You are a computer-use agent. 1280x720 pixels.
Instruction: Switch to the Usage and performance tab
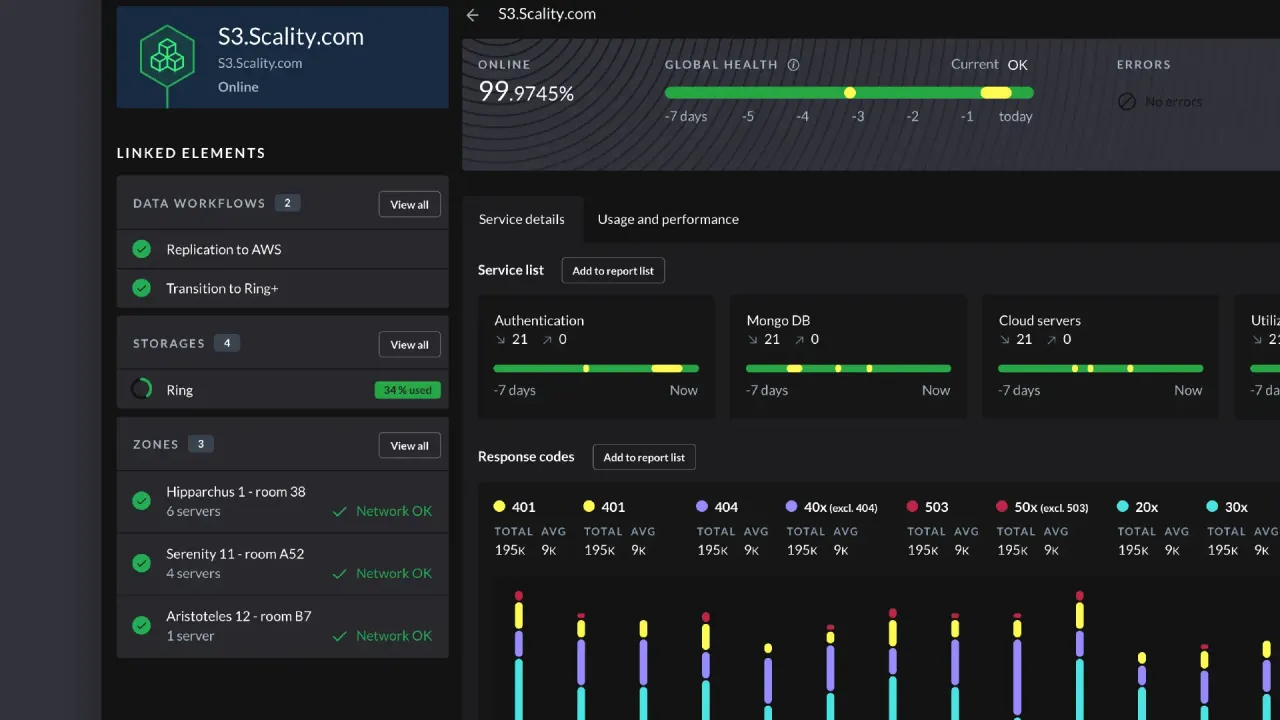click(x=668, y=220)
